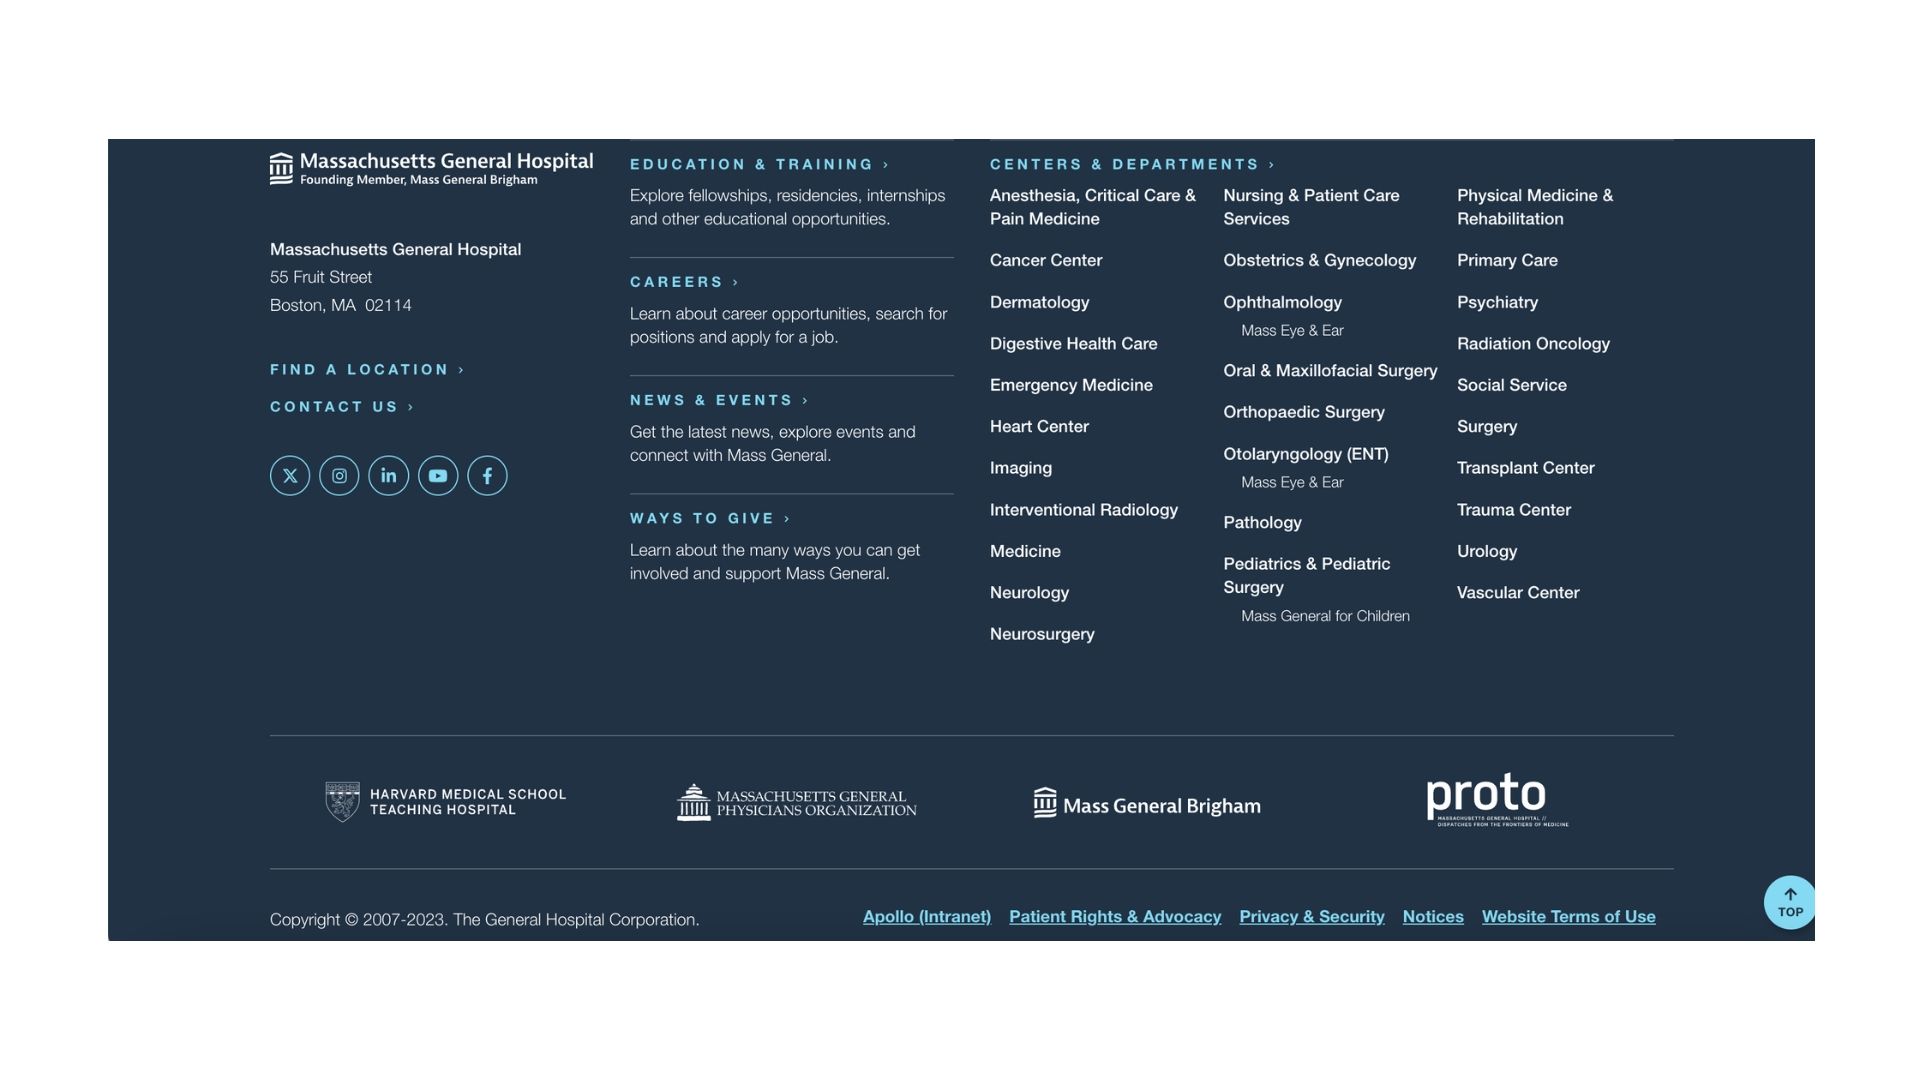Click the Facebook social media icon
The width and height of the screenshot is (1920, 1080).
488,475
